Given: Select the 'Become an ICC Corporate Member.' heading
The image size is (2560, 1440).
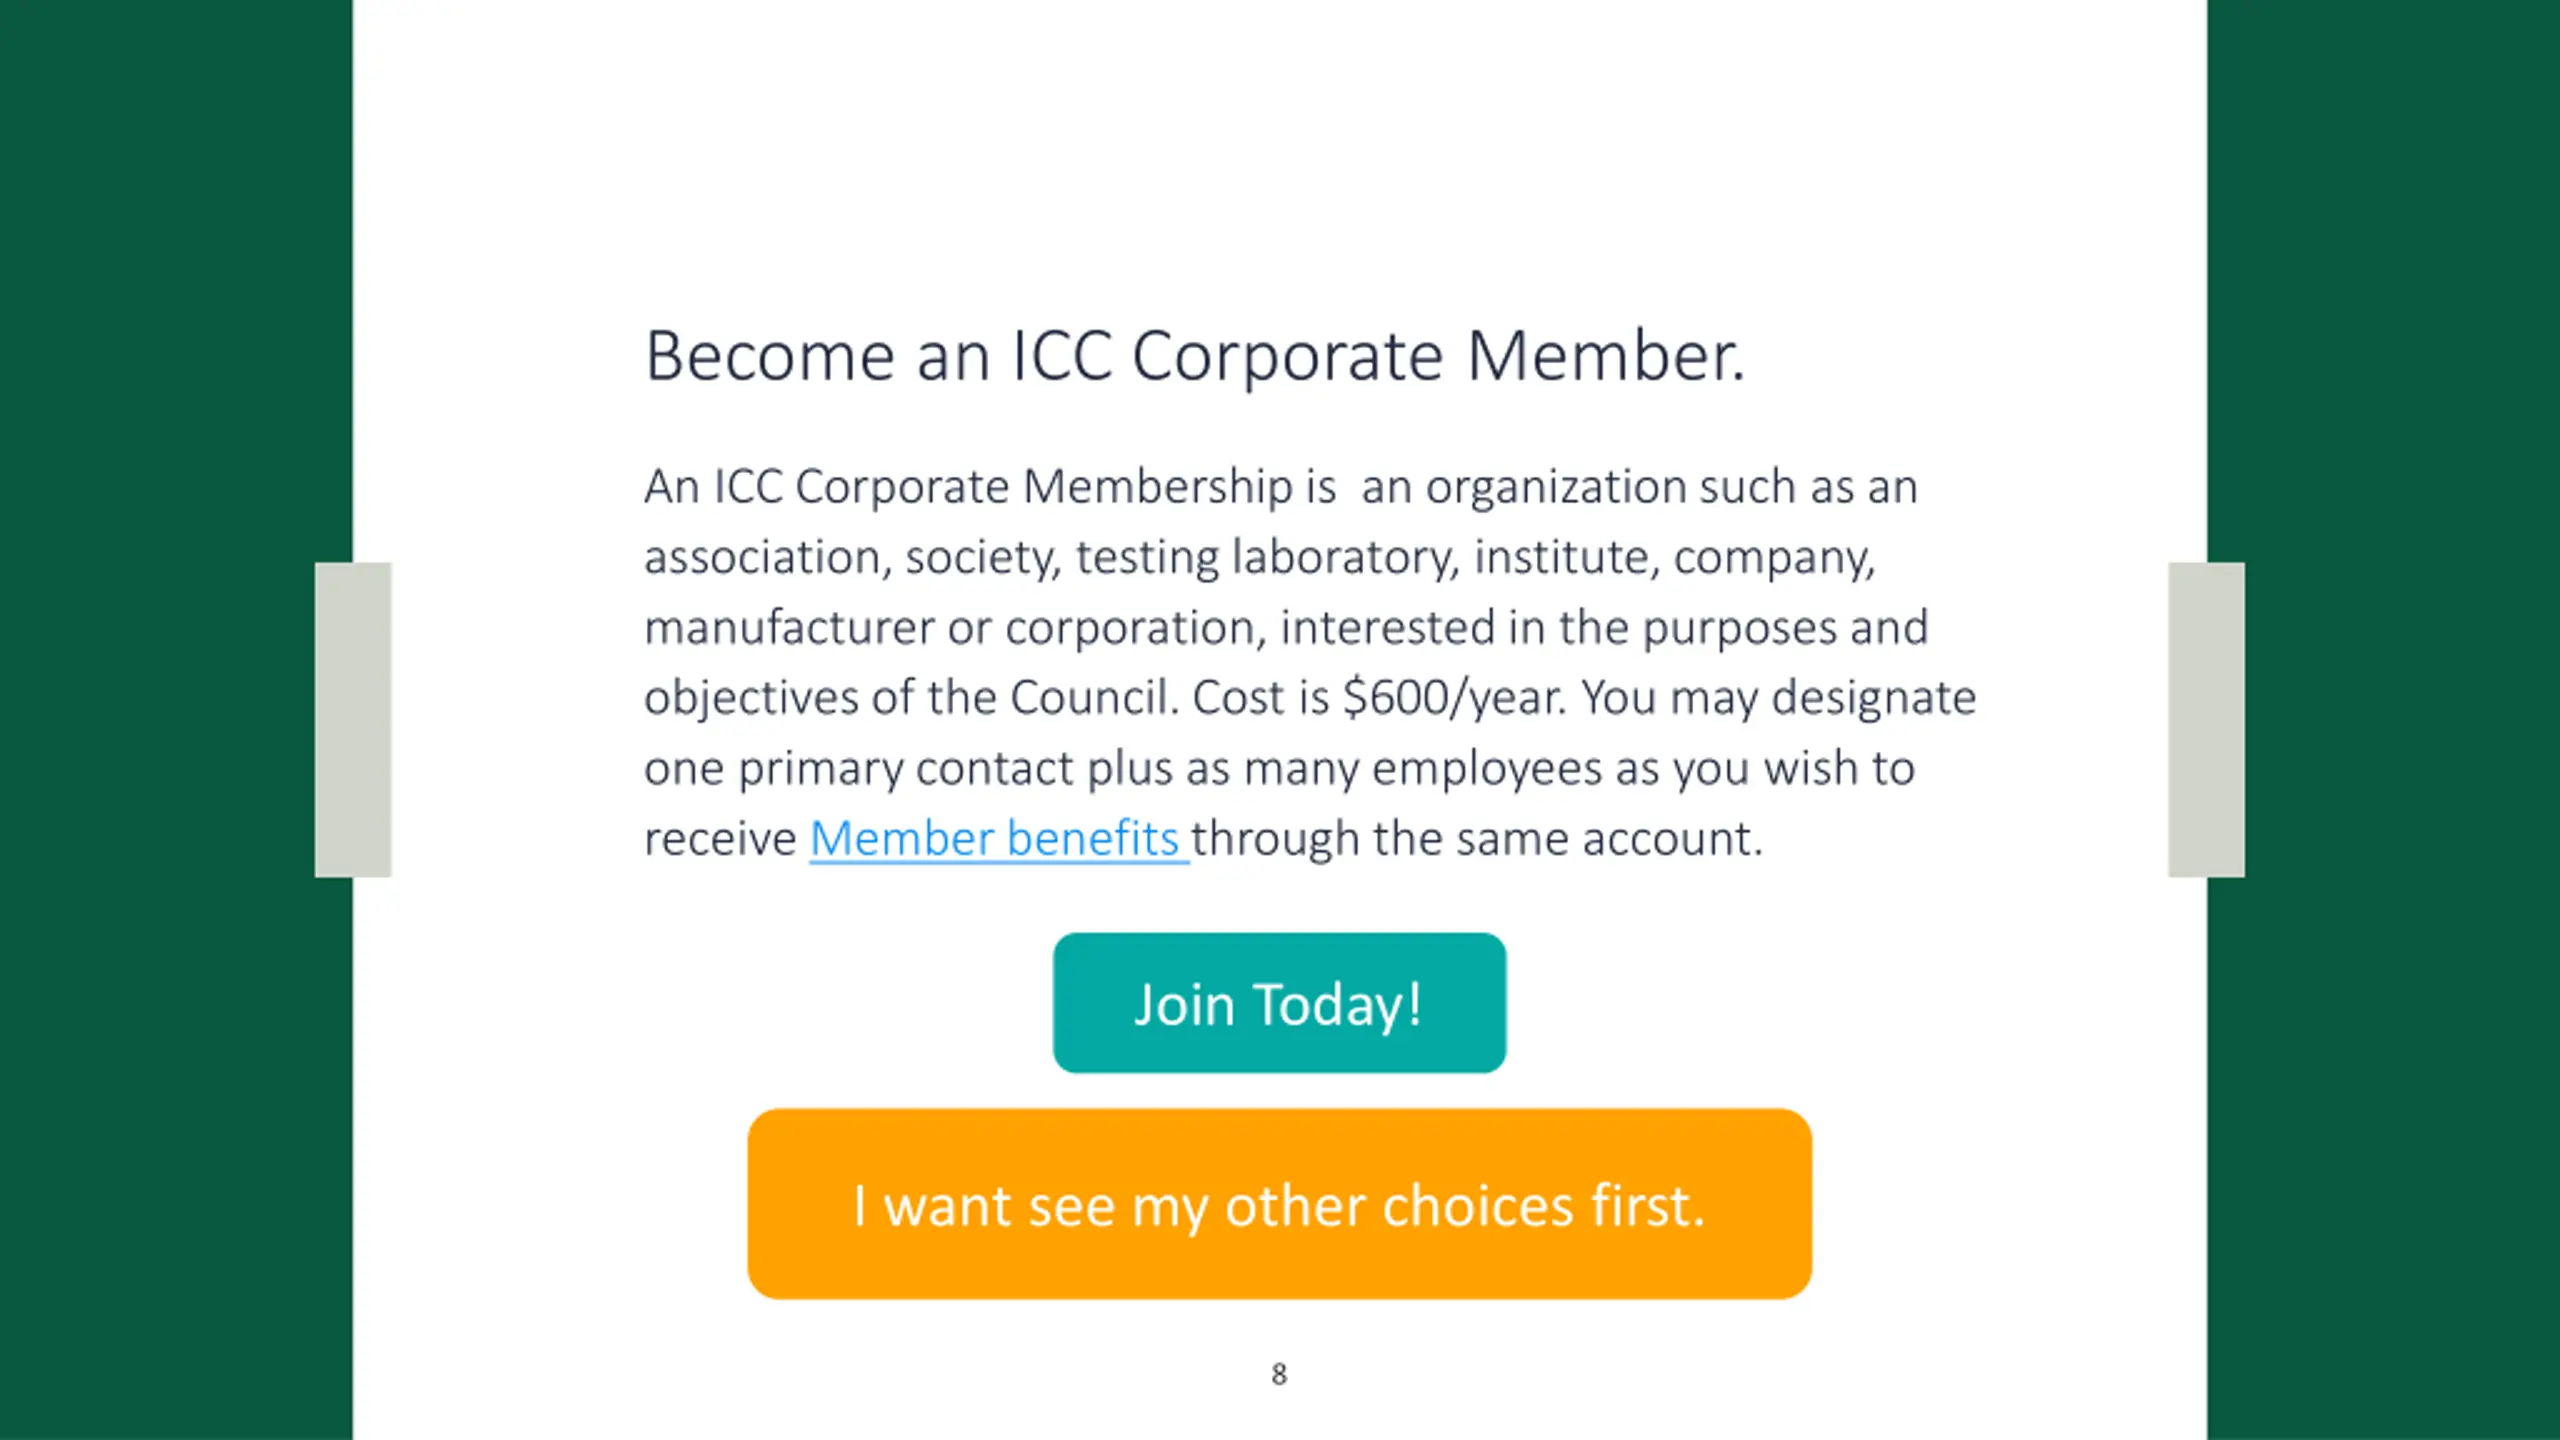Looking at the screenshot, I should point(1195,356).
